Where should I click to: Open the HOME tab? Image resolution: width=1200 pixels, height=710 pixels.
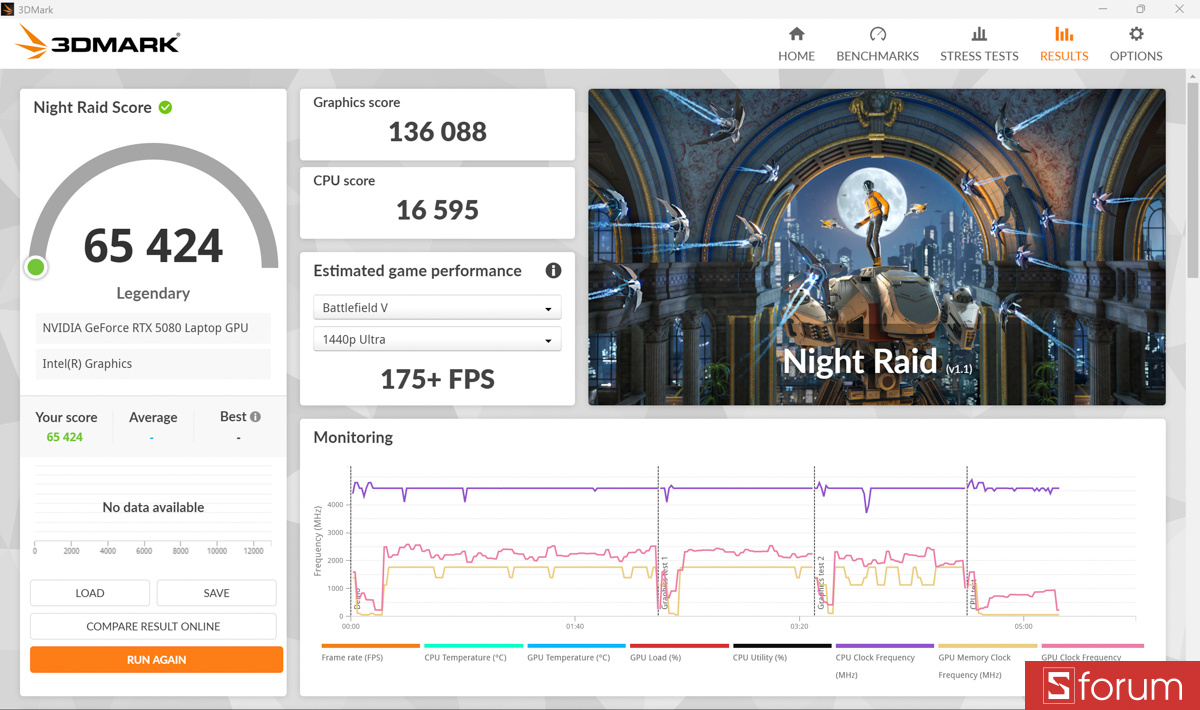point(796,44)
